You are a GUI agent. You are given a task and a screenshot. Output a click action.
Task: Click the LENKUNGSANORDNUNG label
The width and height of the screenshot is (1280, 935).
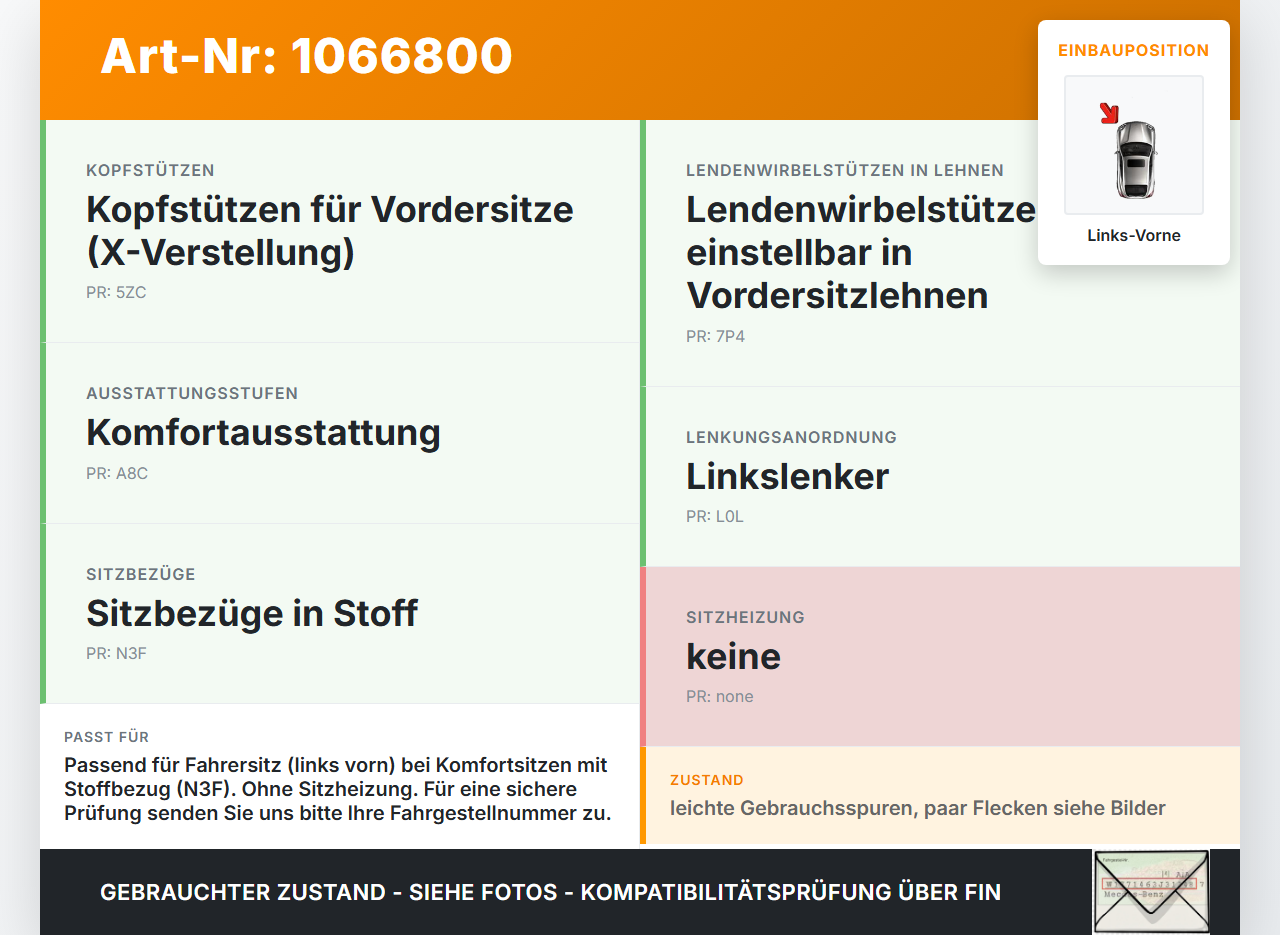point(791,438)
